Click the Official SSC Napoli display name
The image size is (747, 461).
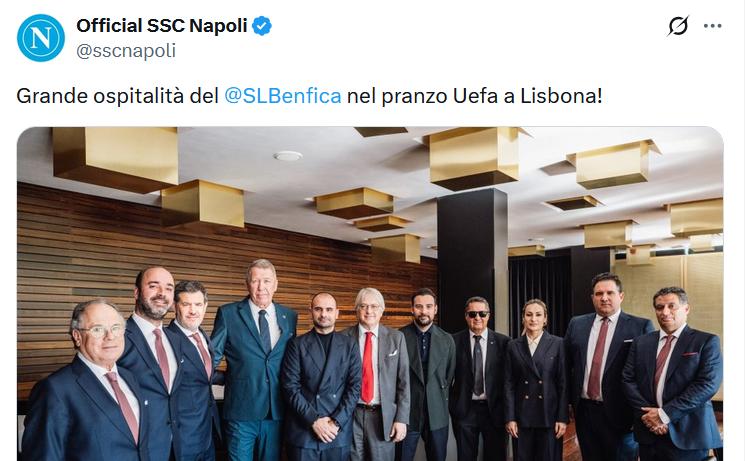click(162, 26)
